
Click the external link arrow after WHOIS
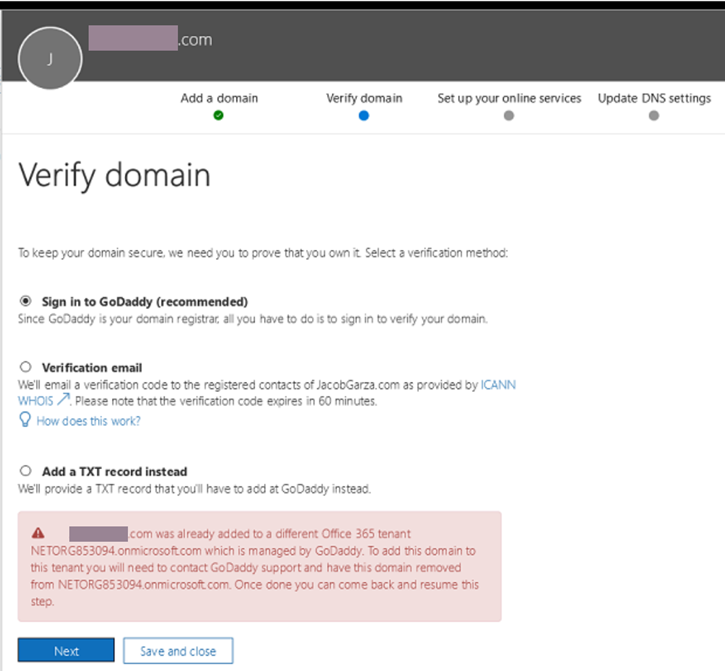coord(63,399)
